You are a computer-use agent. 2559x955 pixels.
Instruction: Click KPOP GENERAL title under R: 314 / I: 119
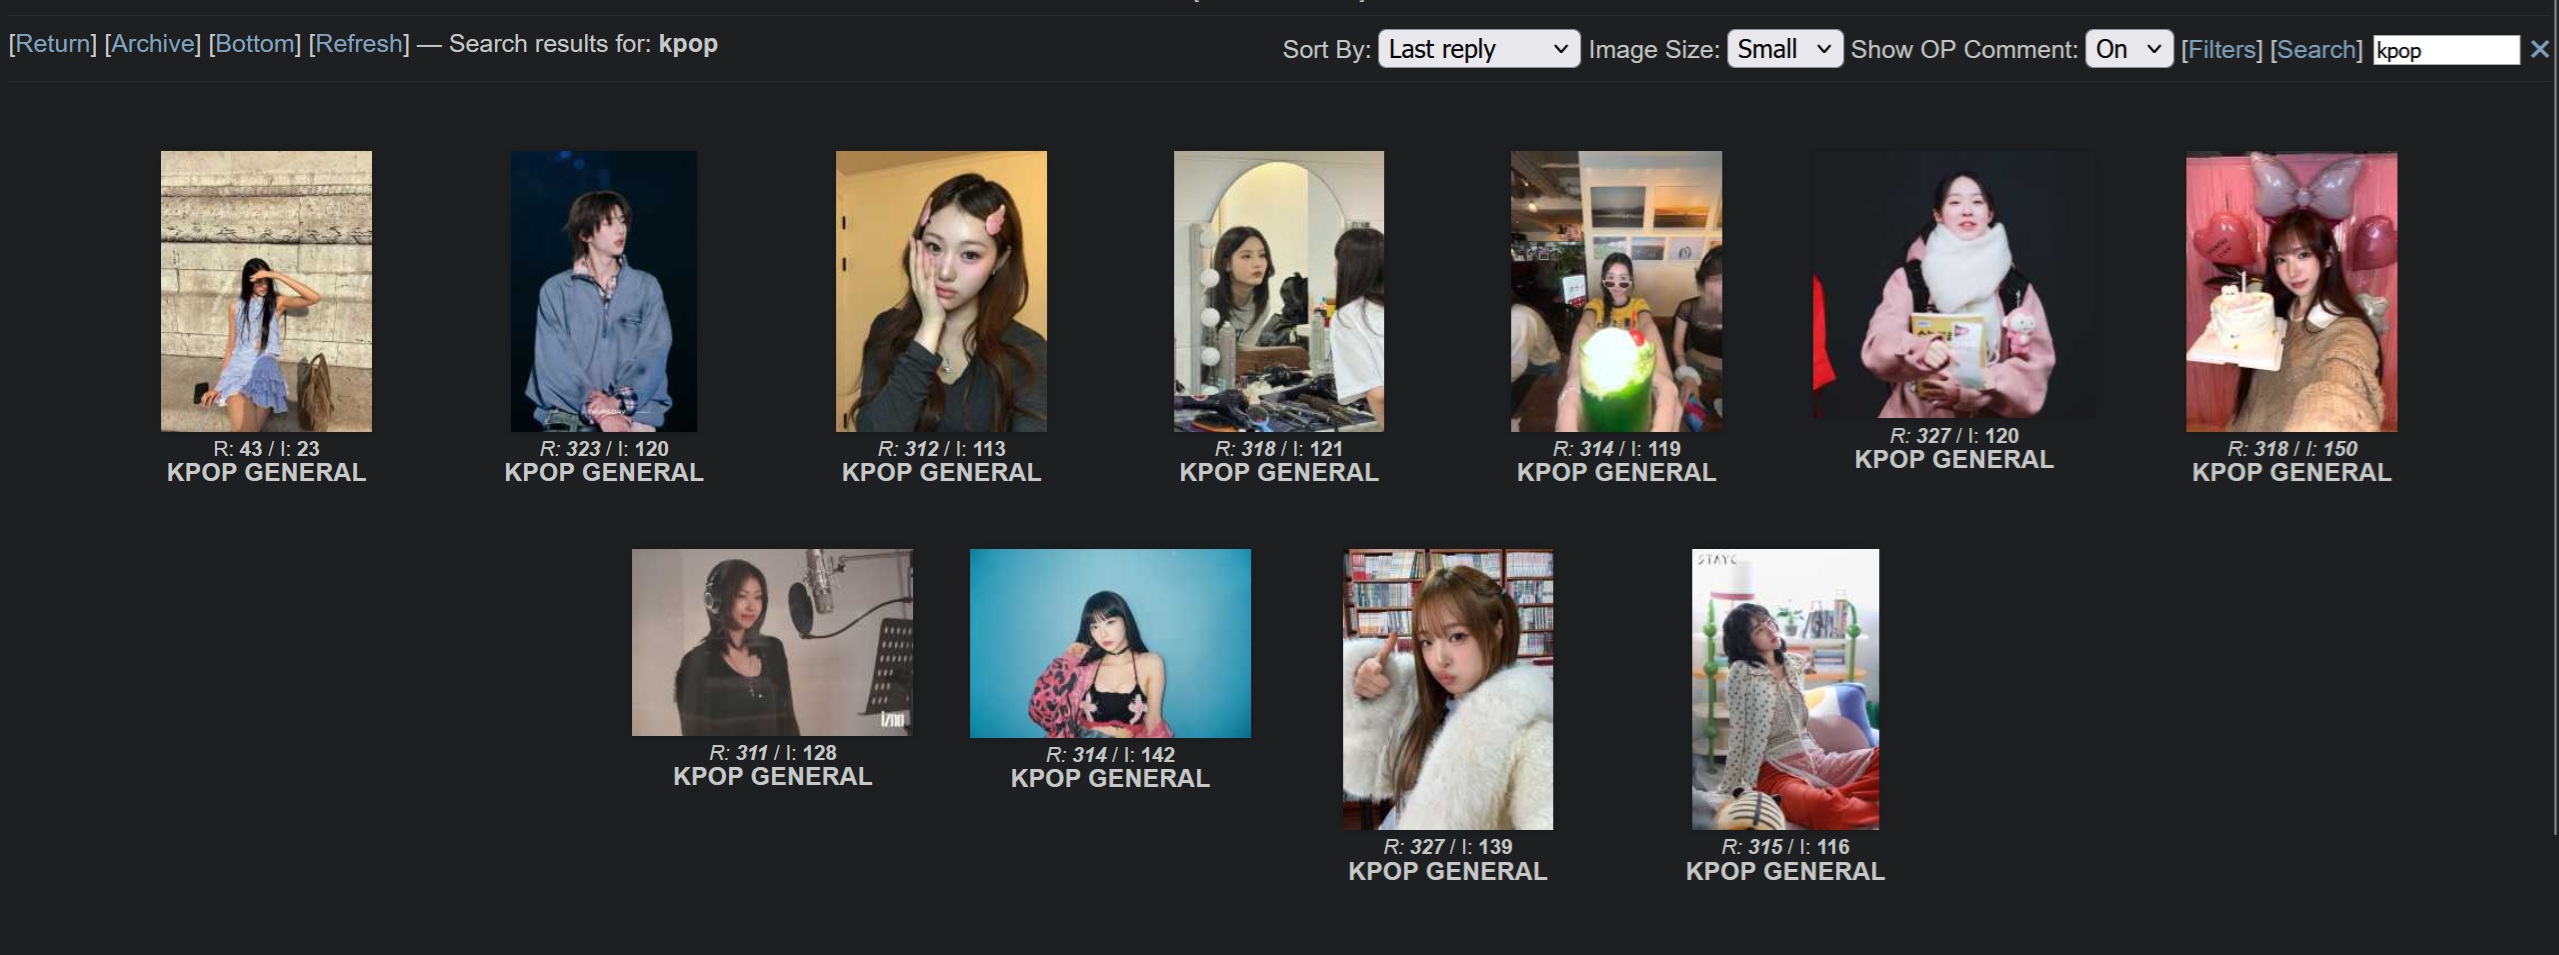tap(1616, 473)
